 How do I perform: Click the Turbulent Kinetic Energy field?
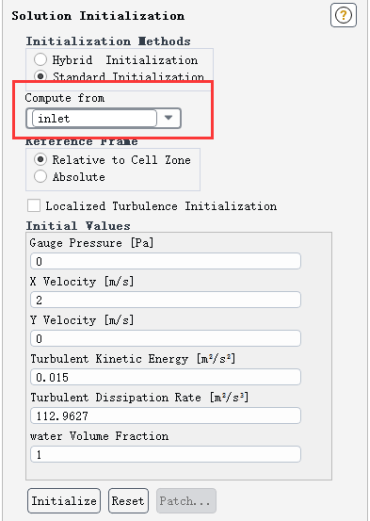tap(165, 377)
